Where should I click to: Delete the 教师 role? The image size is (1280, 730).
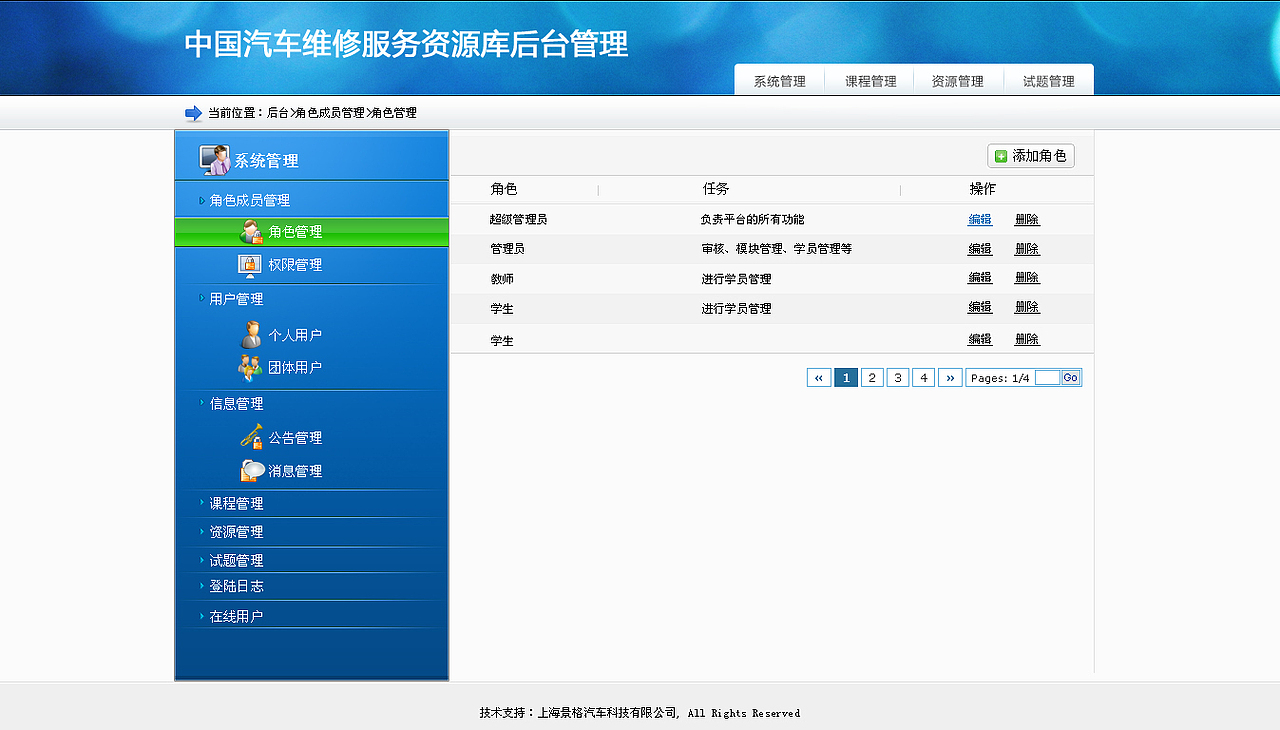[x=1027, y=277]
